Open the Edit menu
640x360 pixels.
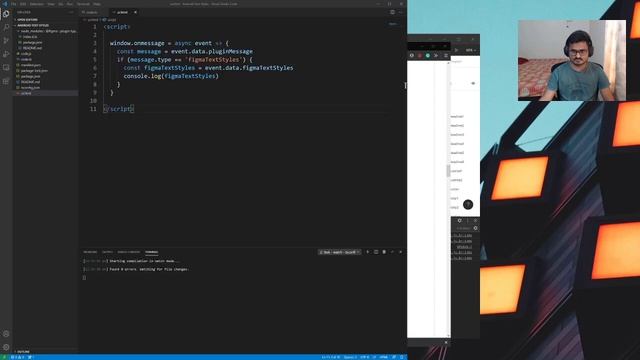(23, 4)
